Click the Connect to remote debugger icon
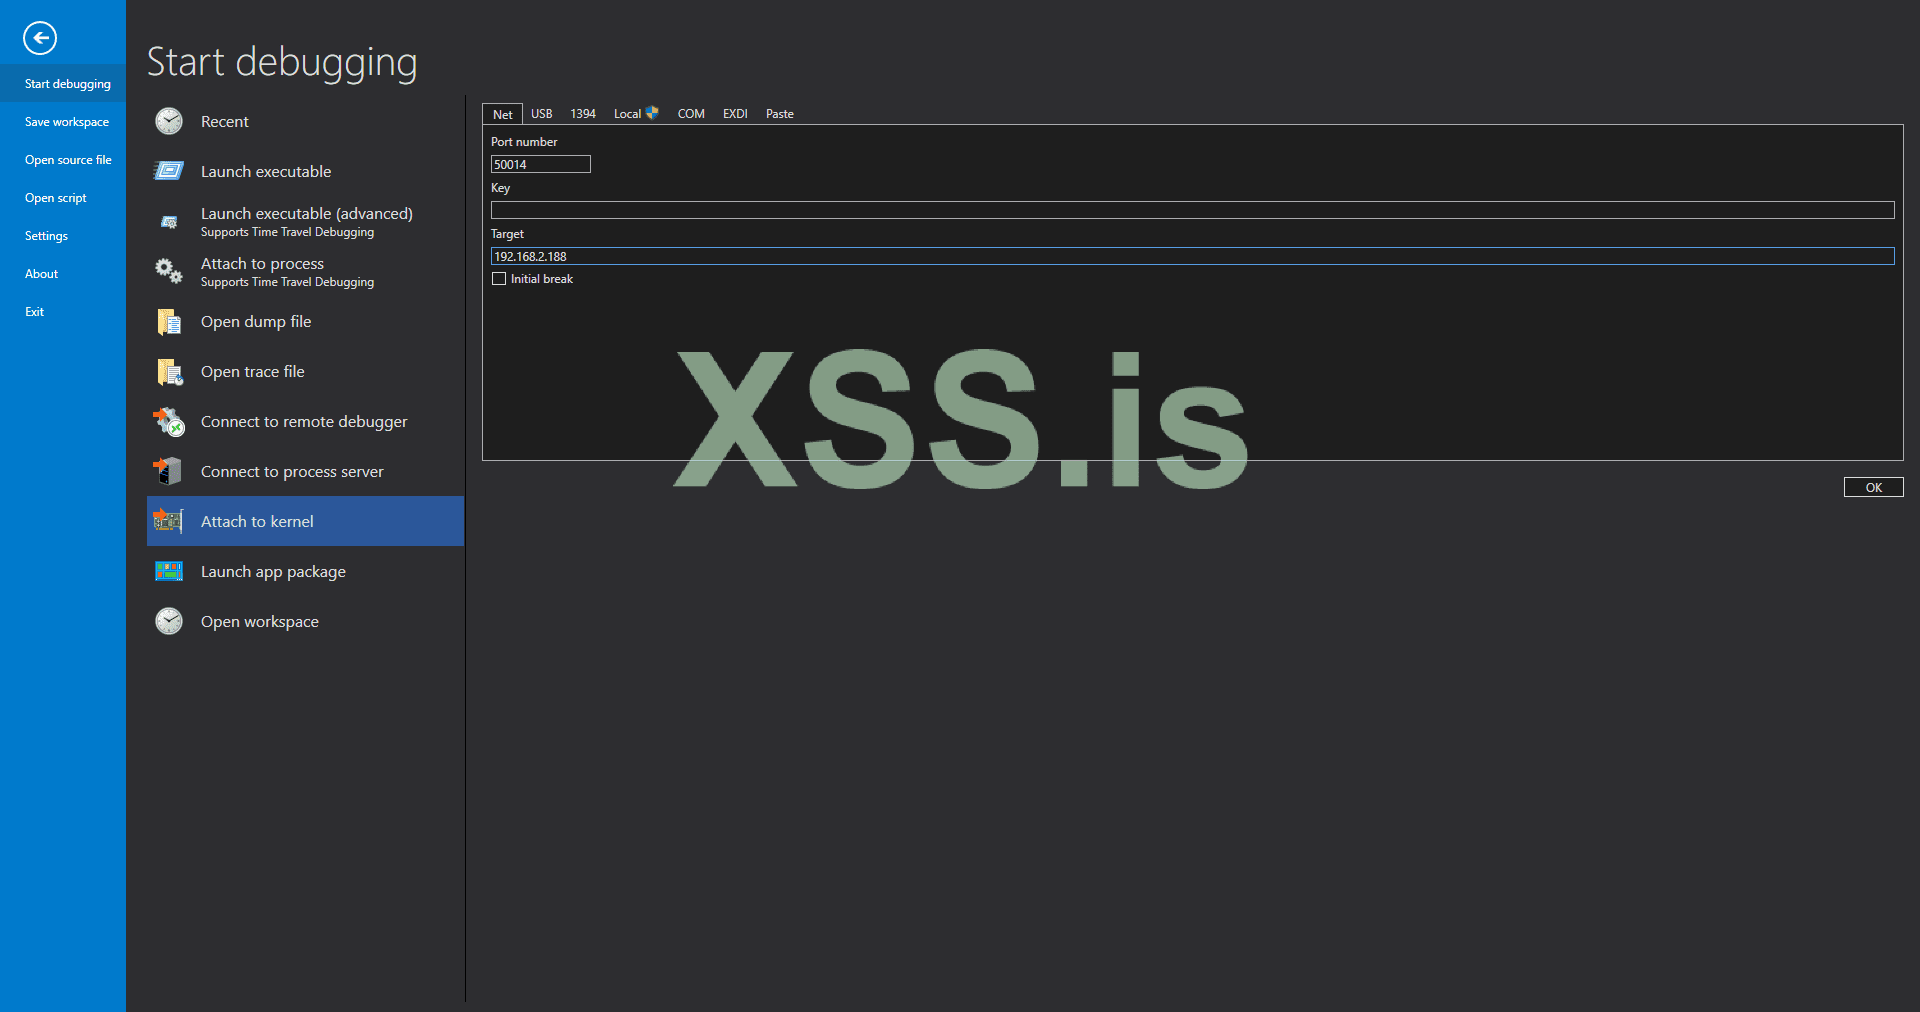Viewport: 1920px width, 1012px height. (169, 421)
